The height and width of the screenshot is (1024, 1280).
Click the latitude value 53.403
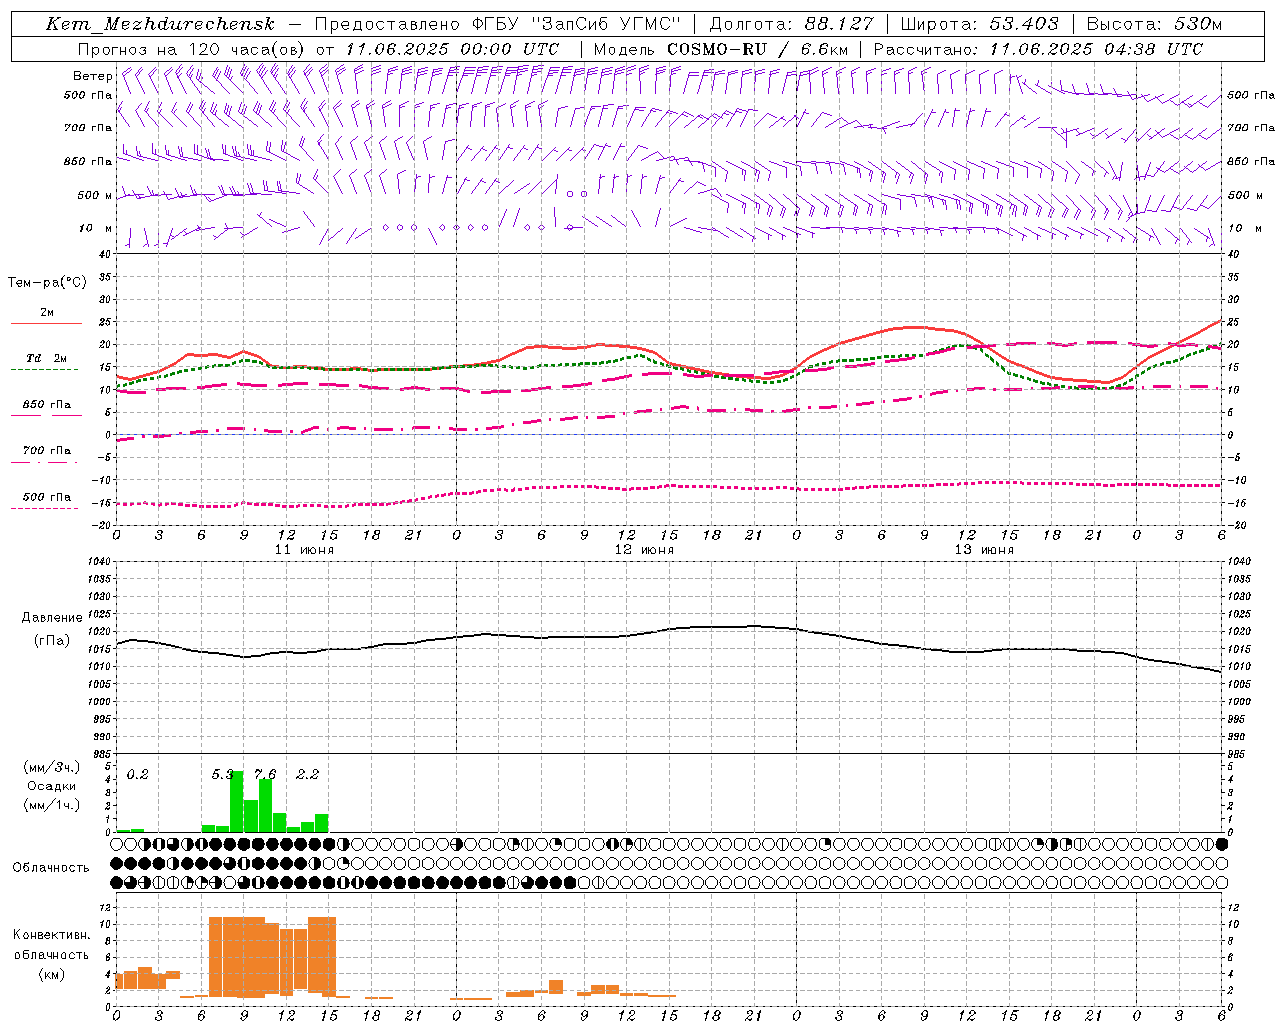(1024, 25)
